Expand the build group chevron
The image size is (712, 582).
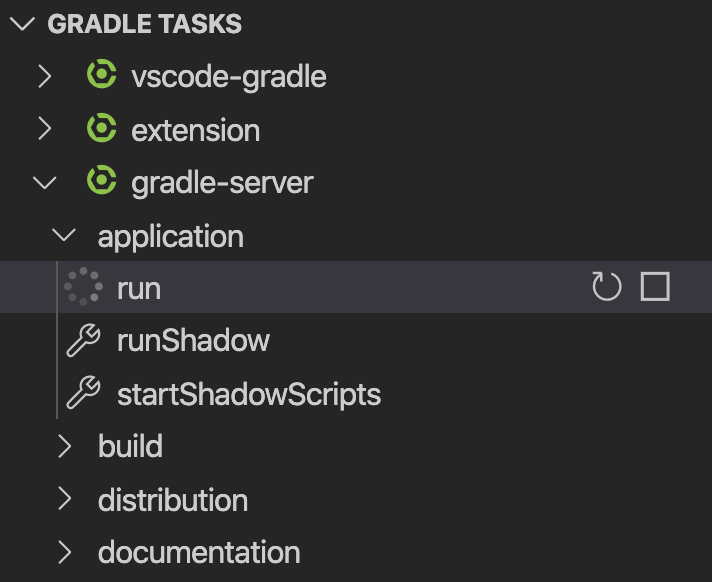(x=64, y=446)
